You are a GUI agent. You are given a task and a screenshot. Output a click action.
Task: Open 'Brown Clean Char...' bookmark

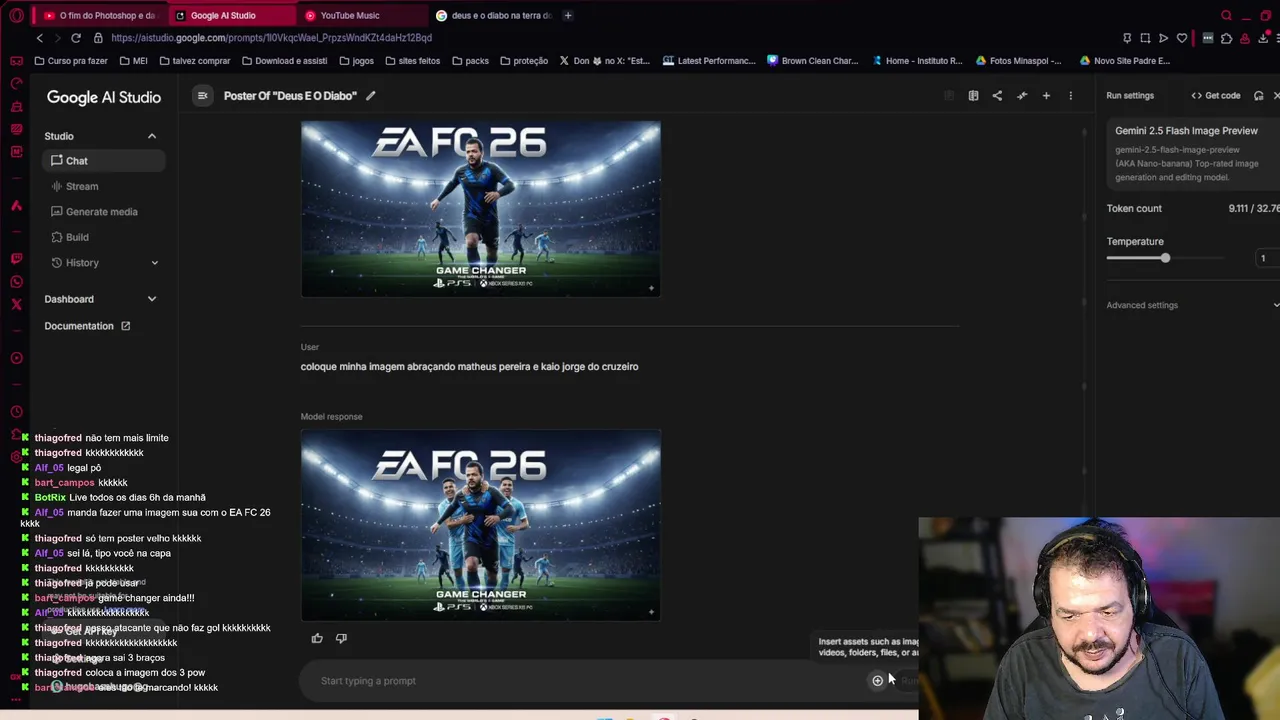click(x=812, y=61)
